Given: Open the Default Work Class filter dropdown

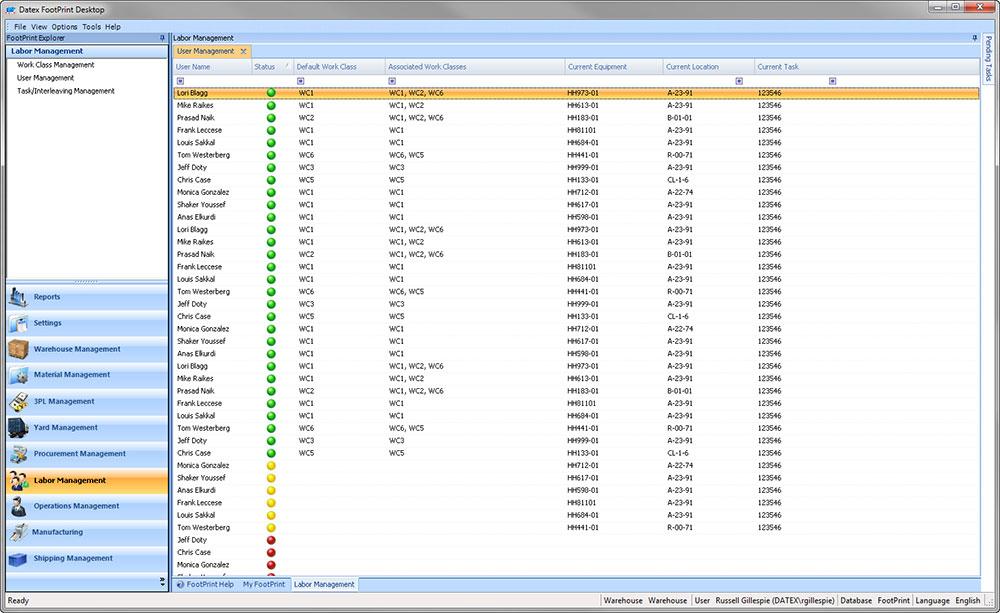Looking at the screenshot, I should 301,81.
